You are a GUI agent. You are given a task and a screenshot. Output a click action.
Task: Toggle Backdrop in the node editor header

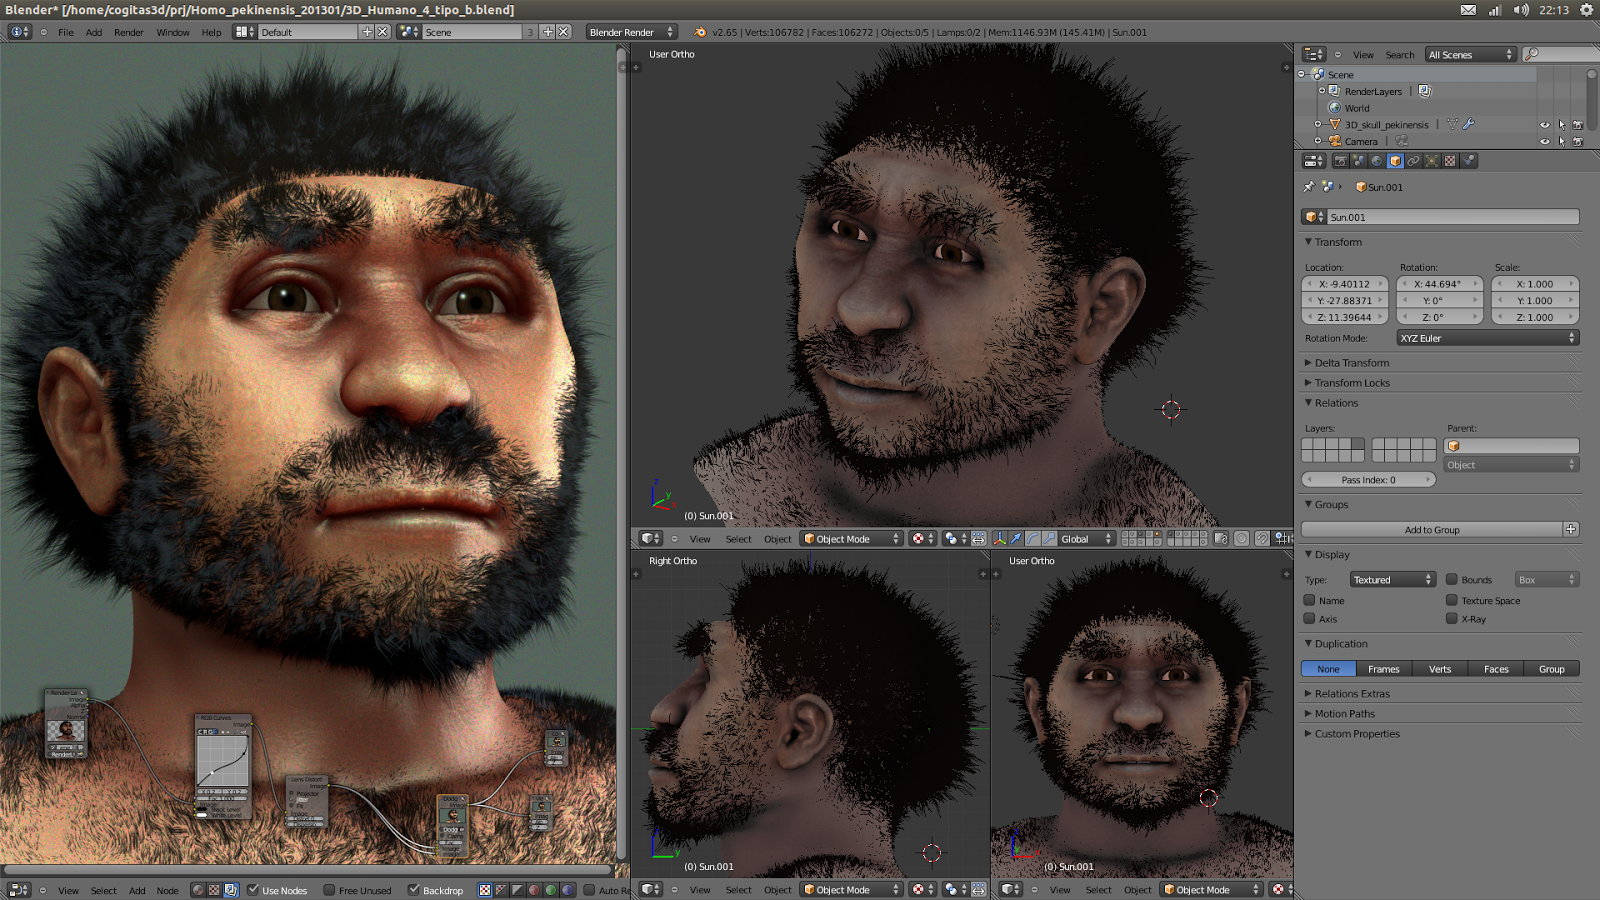tap(413, 890)
